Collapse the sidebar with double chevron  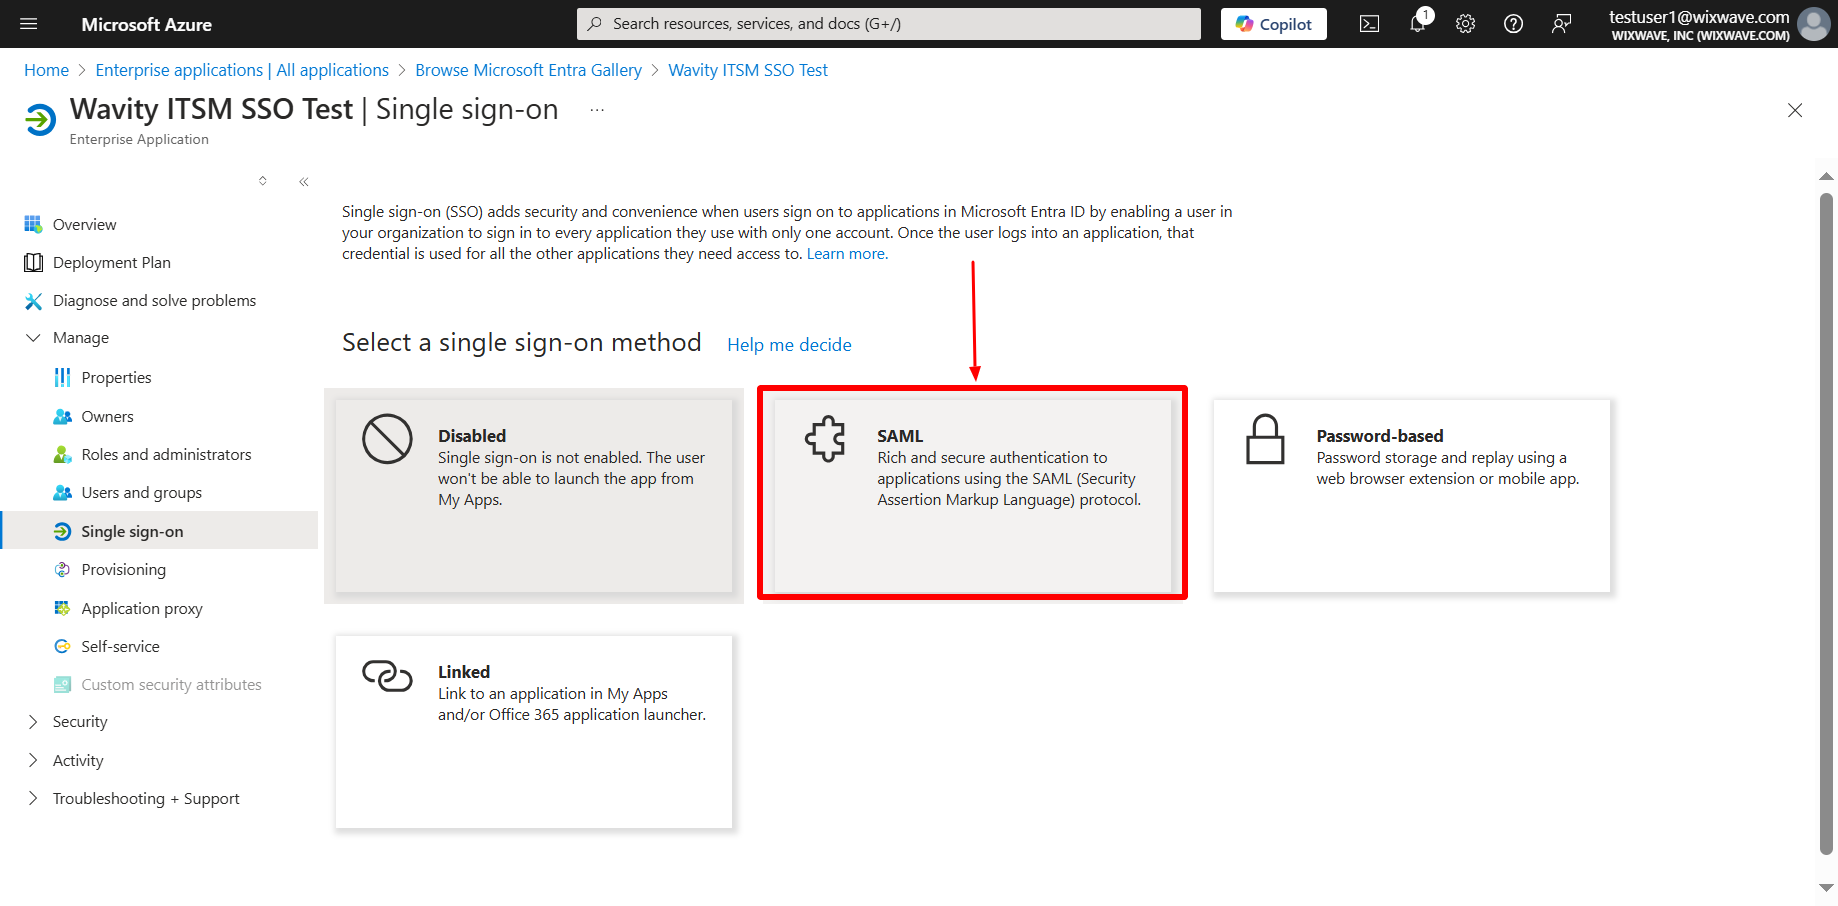[x=304, y=181]
